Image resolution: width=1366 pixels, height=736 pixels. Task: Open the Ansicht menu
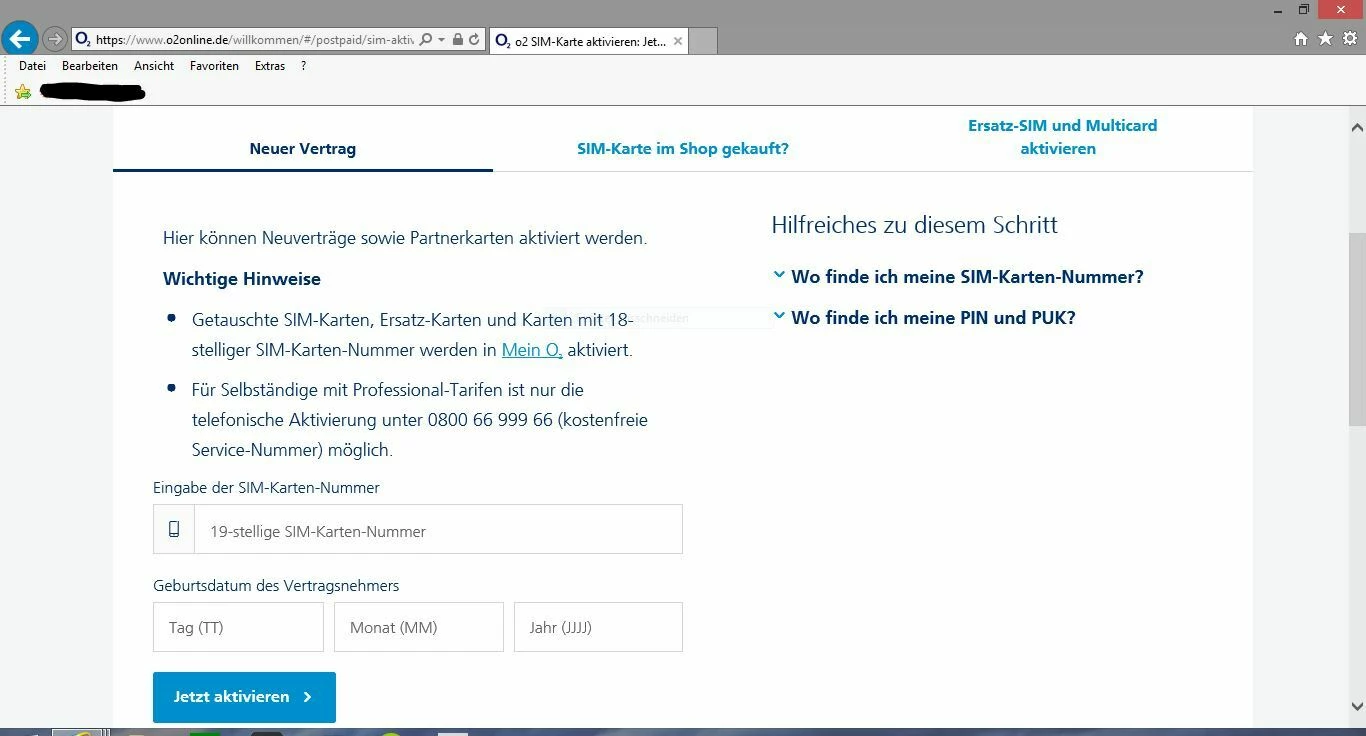point(154,66)
